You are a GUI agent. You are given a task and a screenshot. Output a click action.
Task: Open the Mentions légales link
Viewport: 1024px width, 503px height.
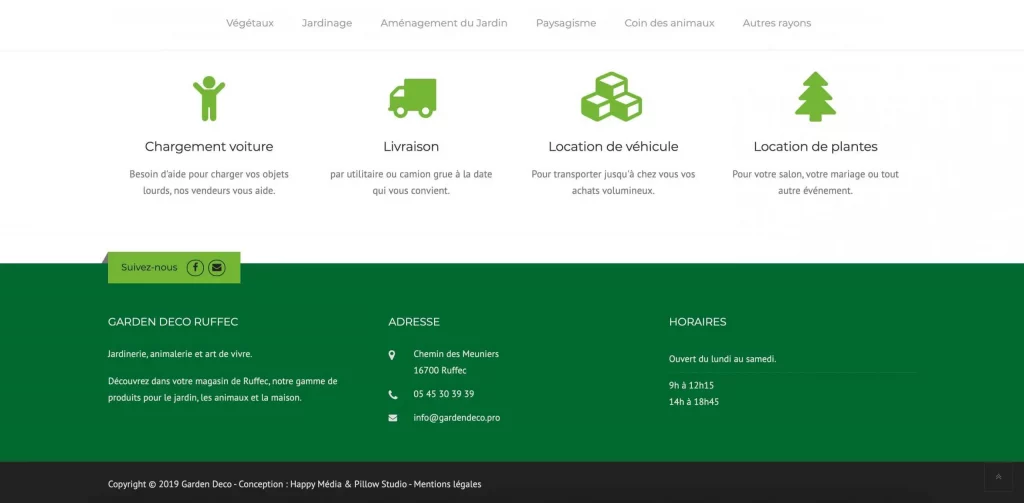[x=447, y=485]
